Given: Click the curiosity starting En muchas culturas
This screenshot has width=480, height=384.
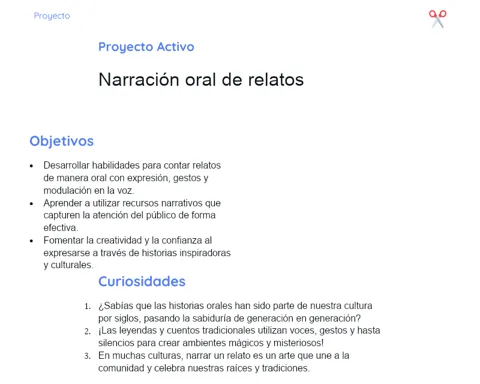Looking at the screenshot, I should [x=224, y=362].
